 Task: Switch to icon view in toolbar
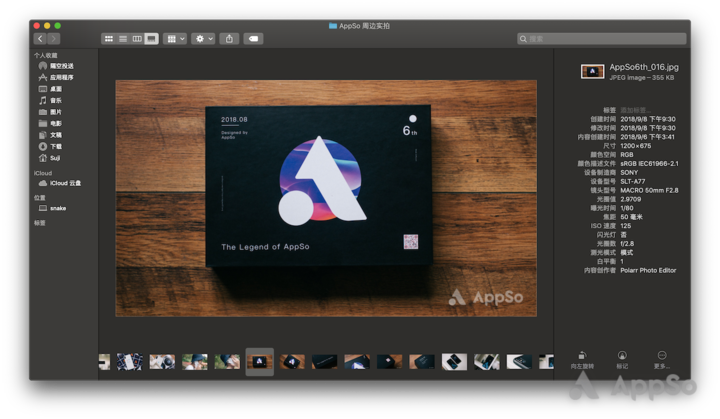tap(109, 39)
